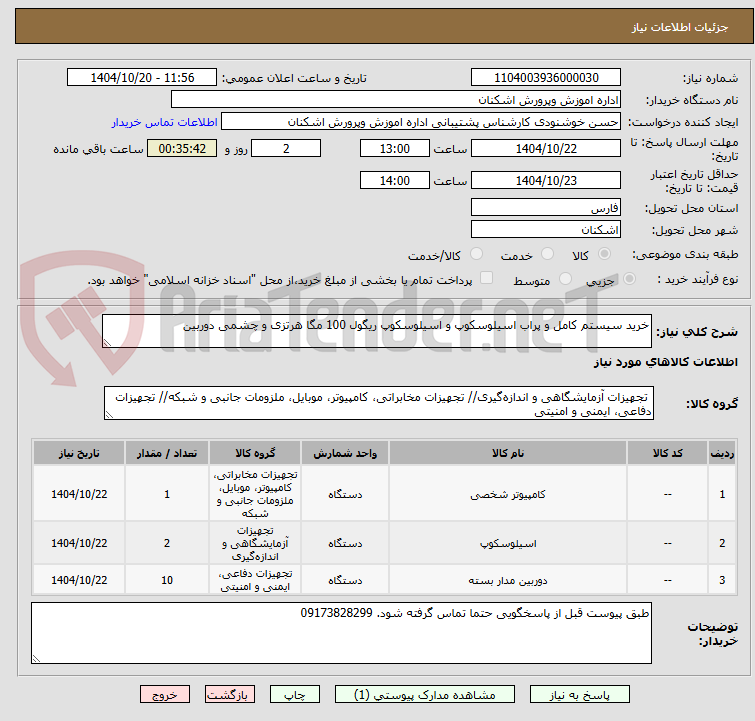
Task: Click the group cell تجهیزات آزمایشگاهی و اندازه‌گیری
Action: (255, 543)
